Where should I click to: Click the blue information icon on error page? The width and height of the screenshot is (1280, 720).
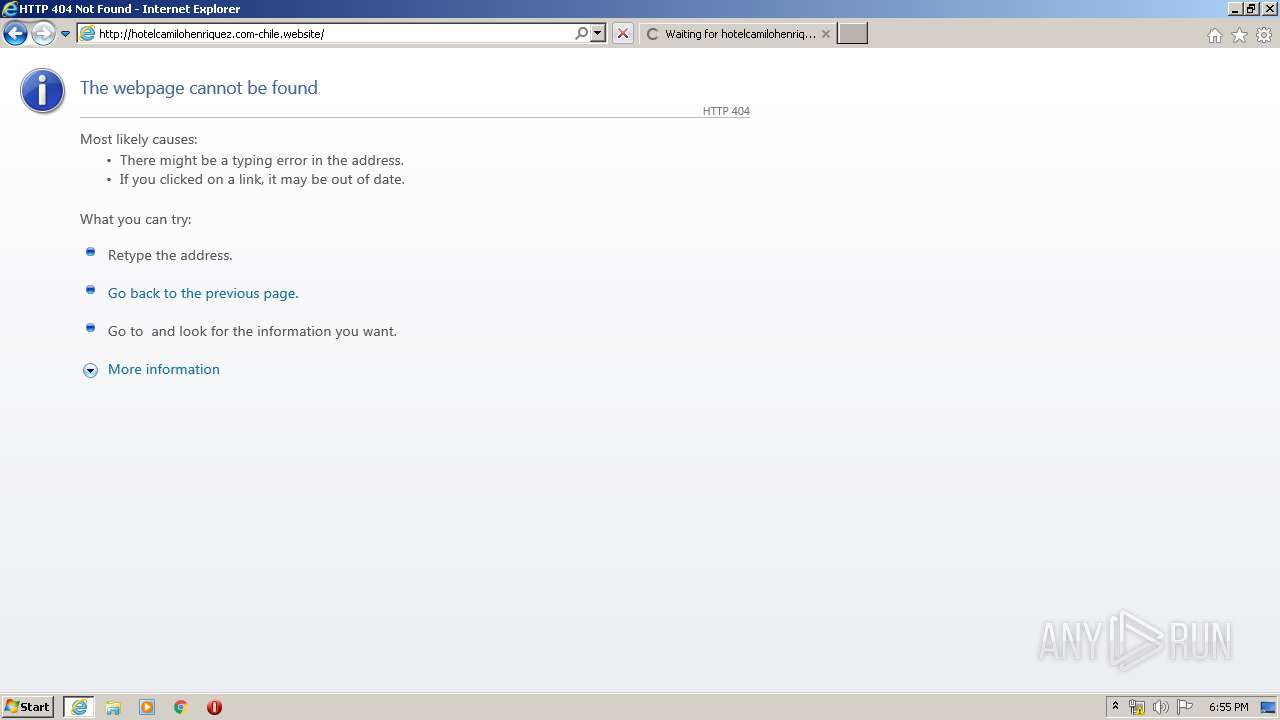tap(42, 91)
